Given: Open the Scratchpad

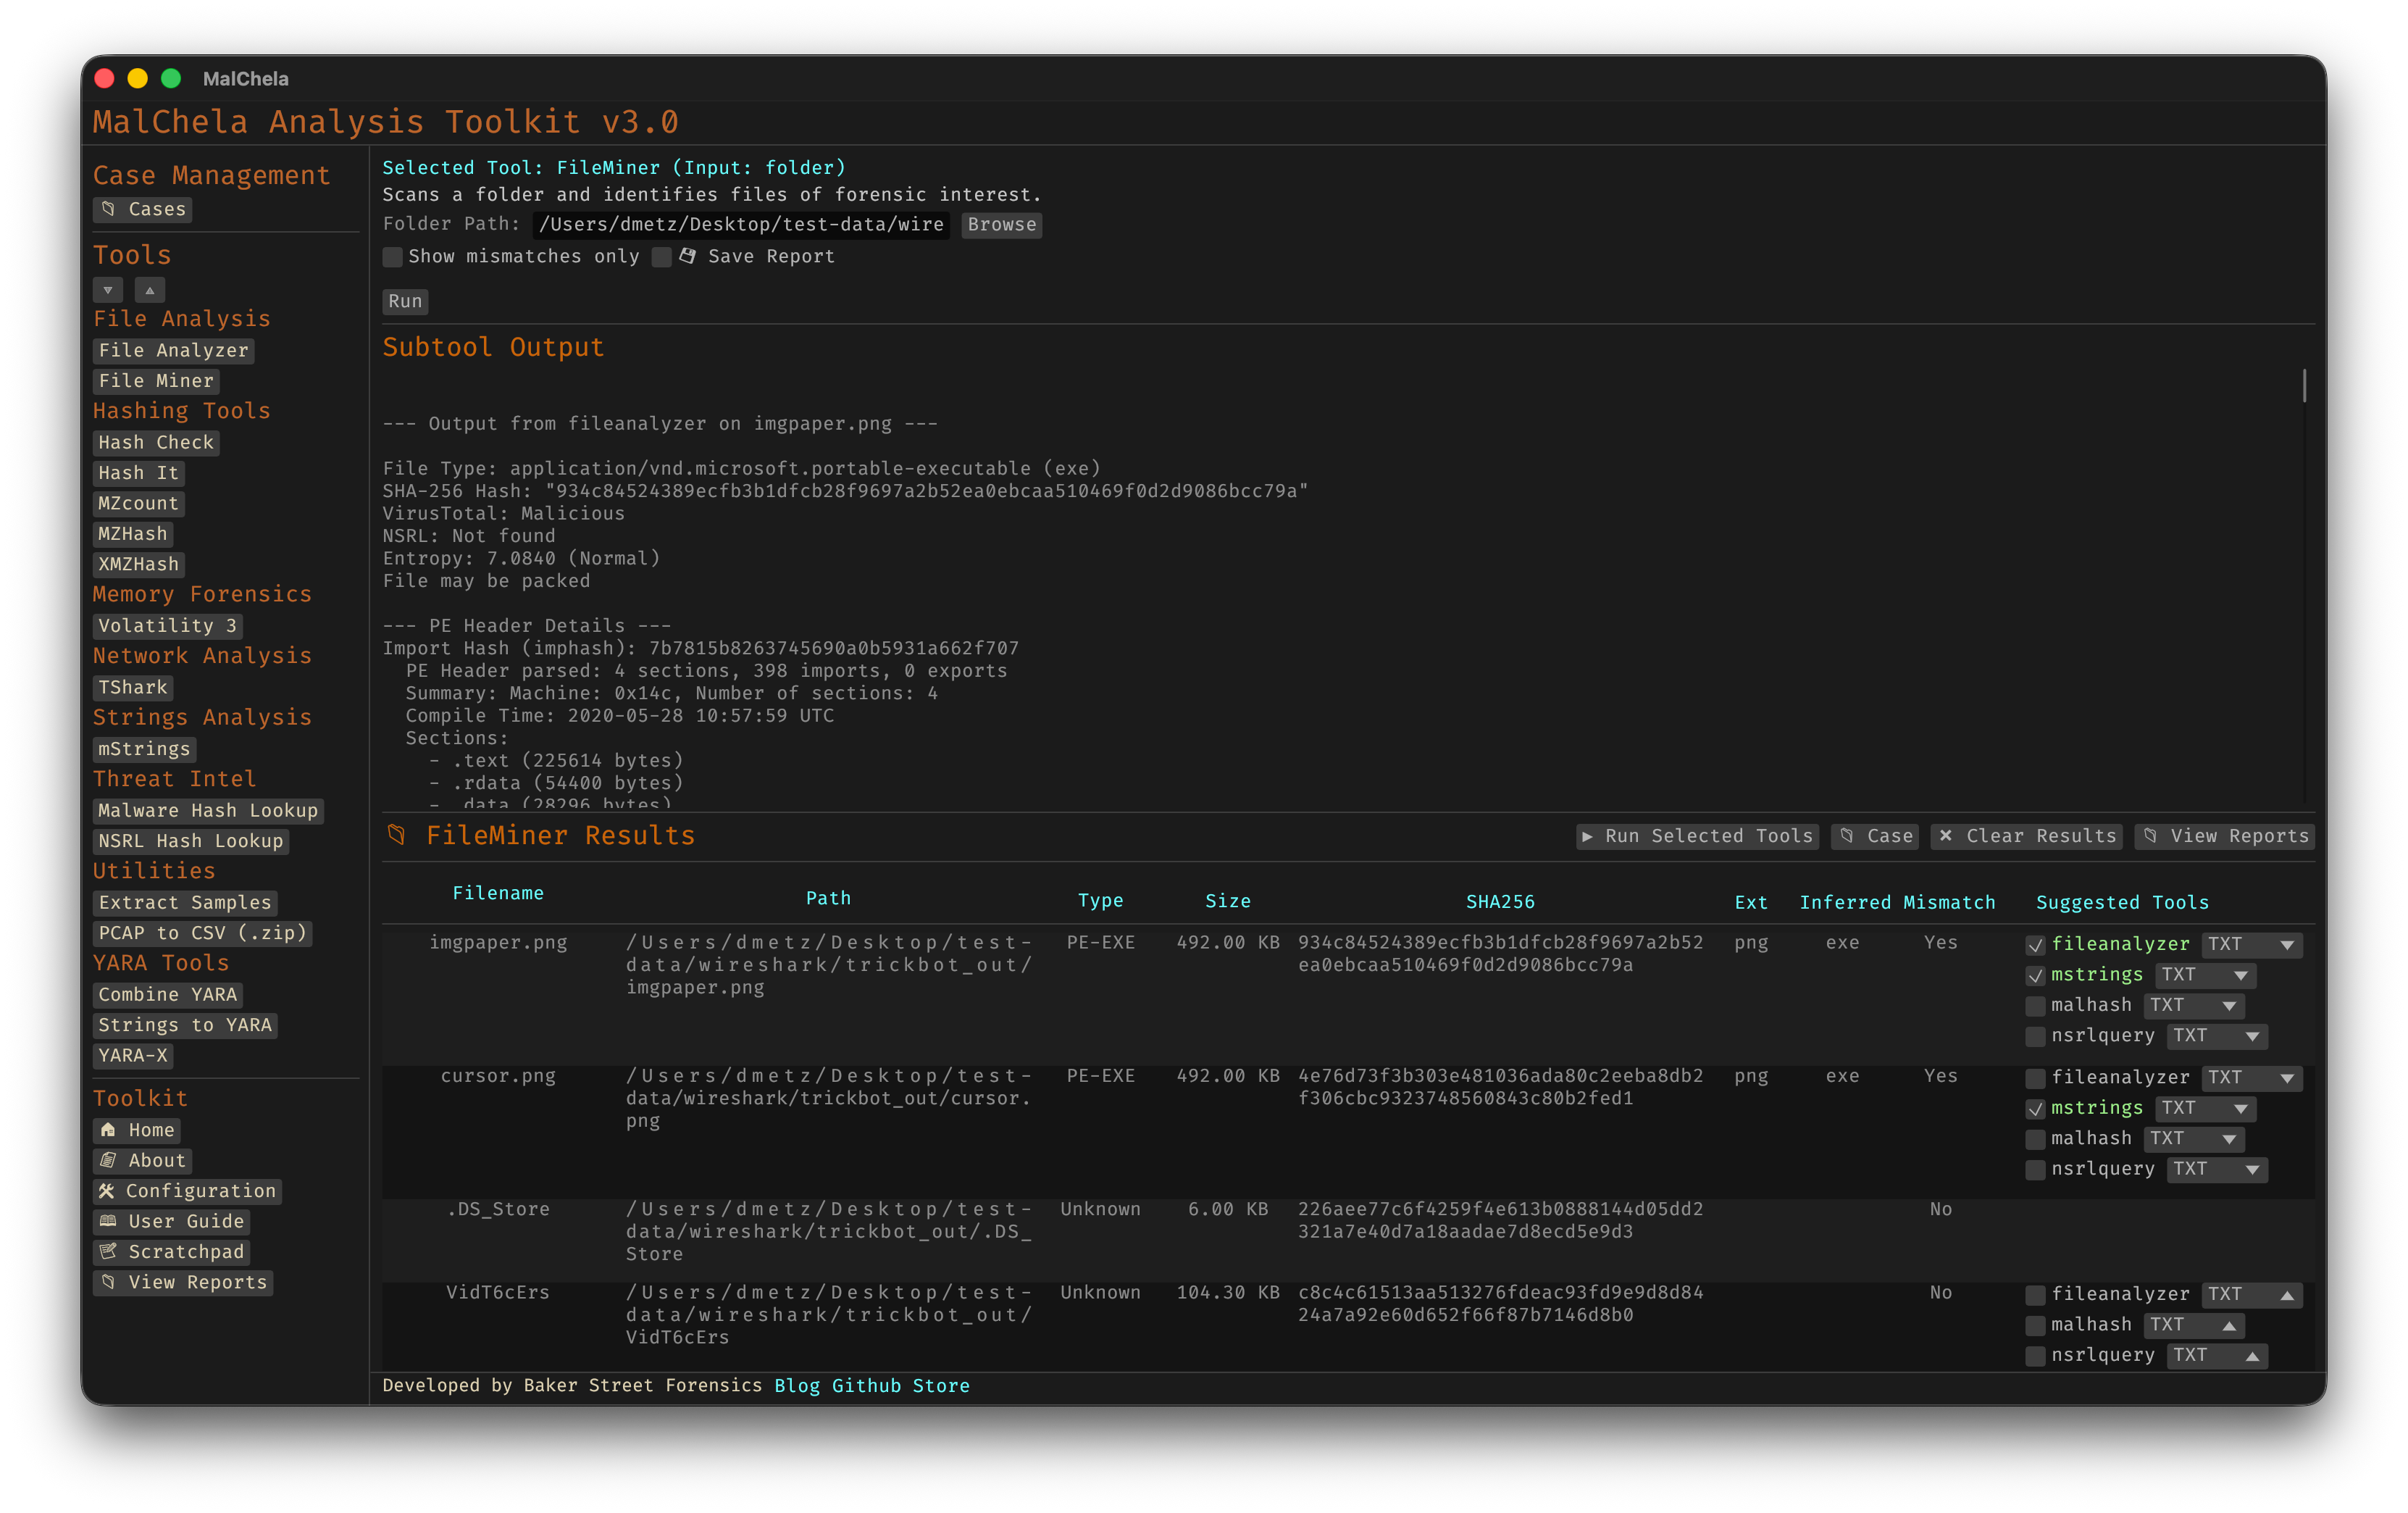Looking at the screenshot, I should 171,1251.
